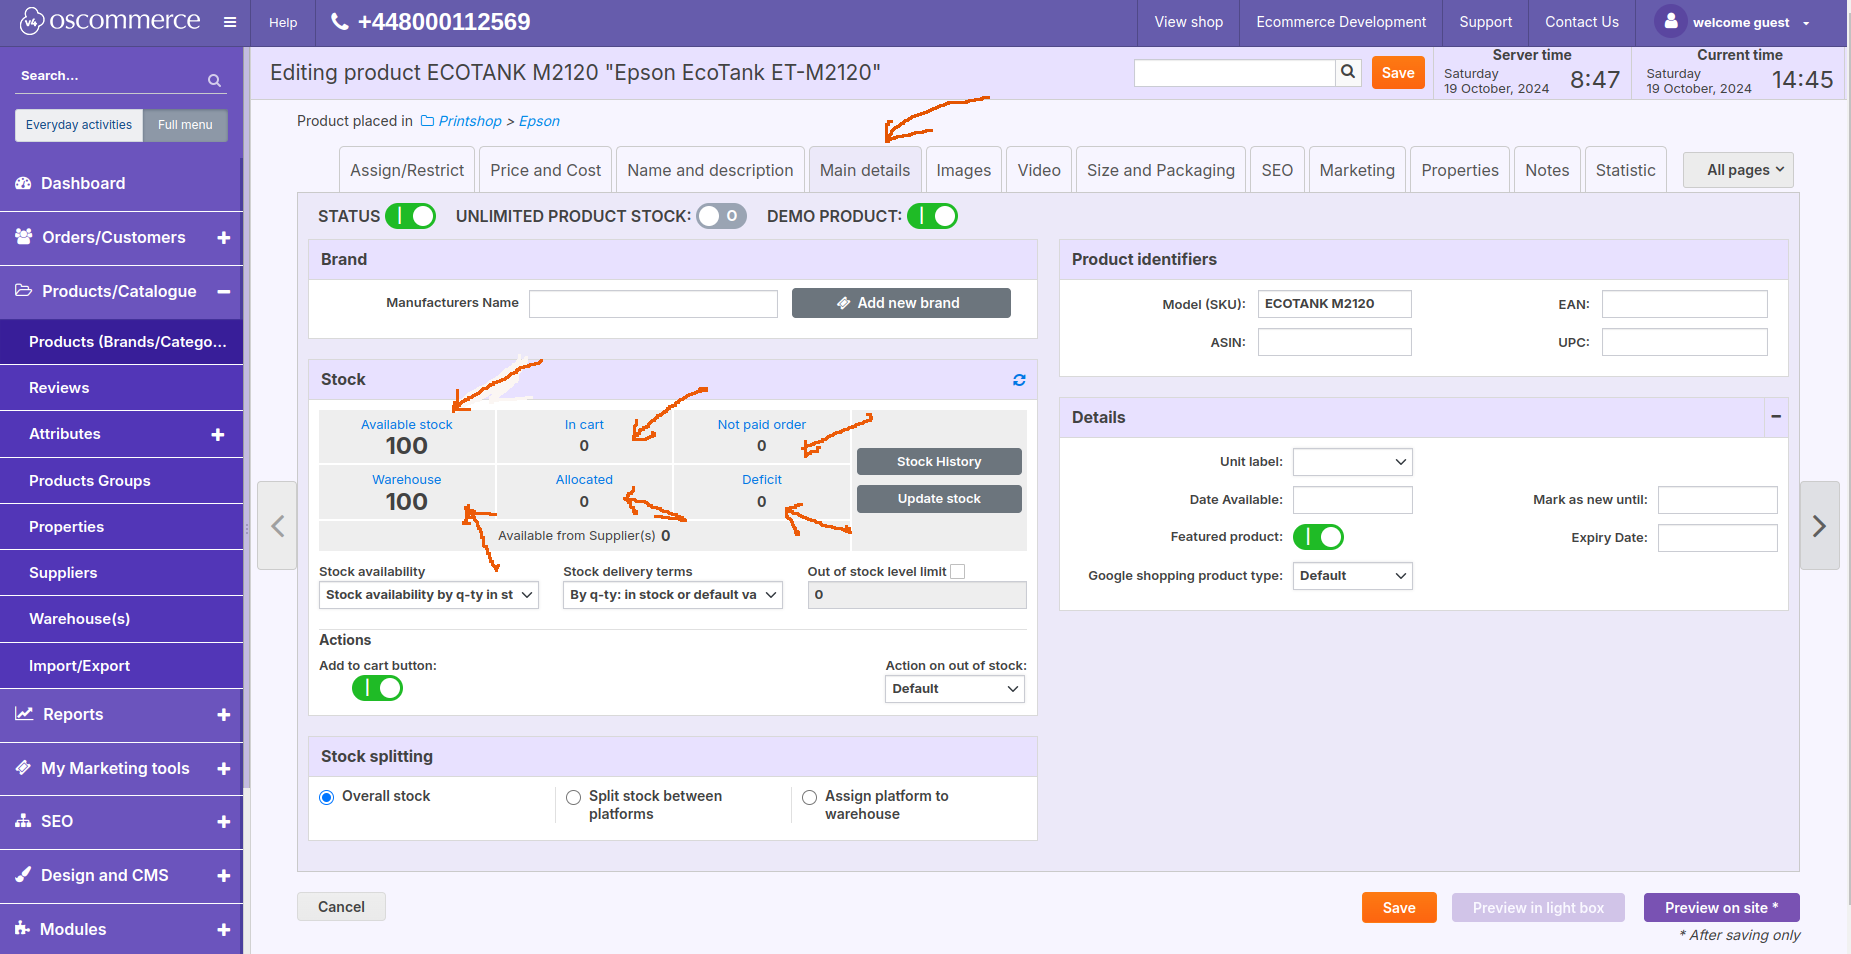
Task: Open the Unit label dropdown
Action: point(1352,462)
